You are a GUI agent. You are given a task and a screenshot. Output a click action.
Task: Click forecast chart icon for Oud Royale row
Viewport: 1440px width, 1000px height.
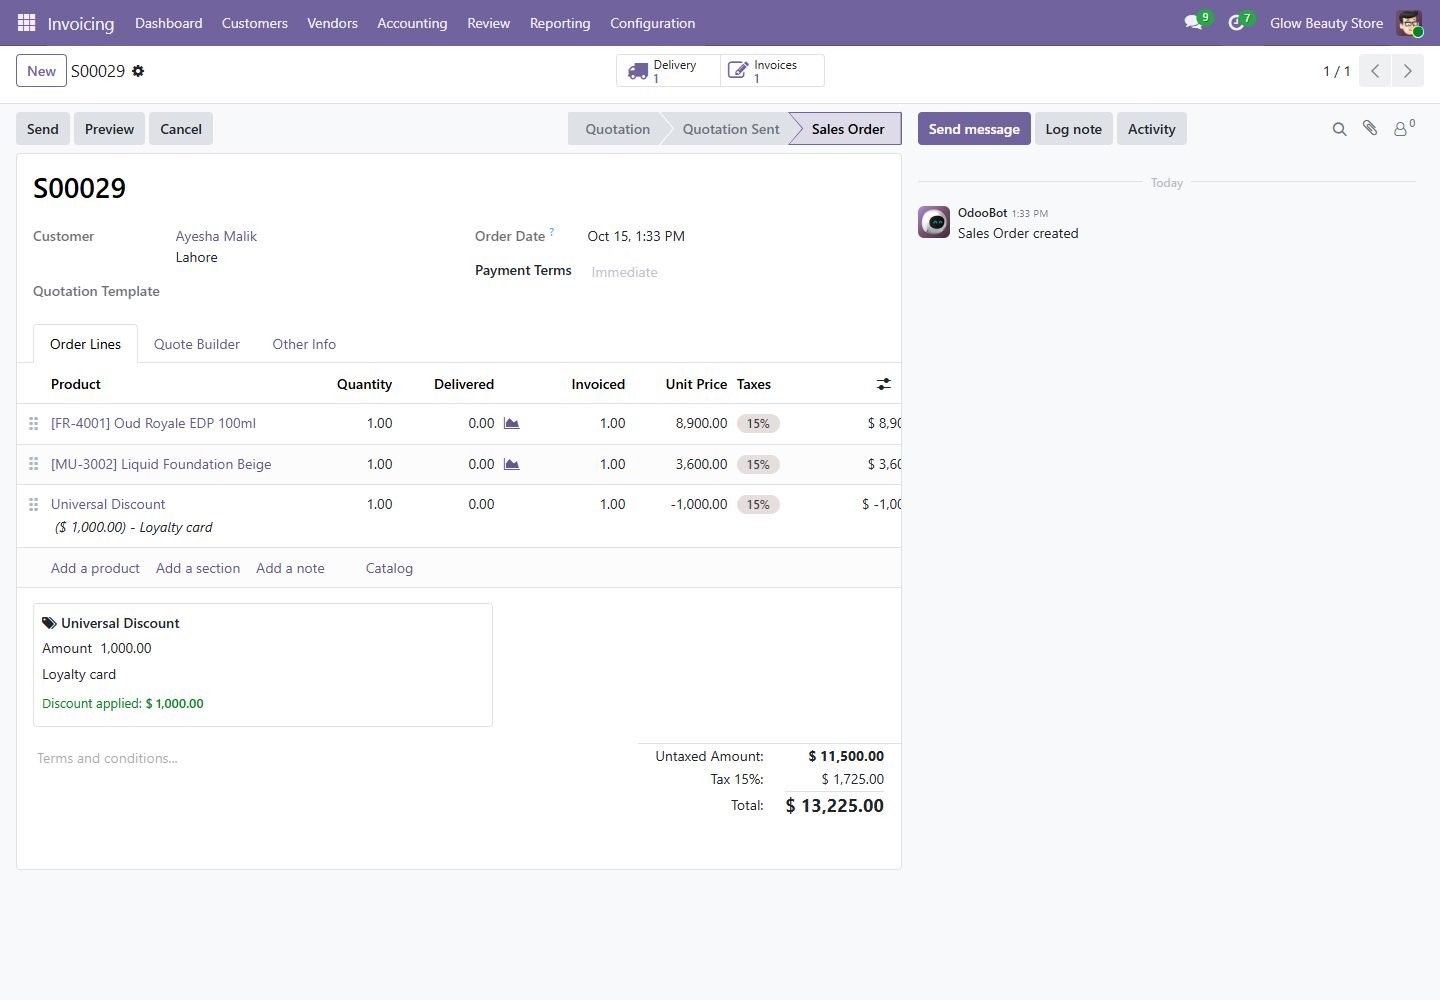[511, 423]
